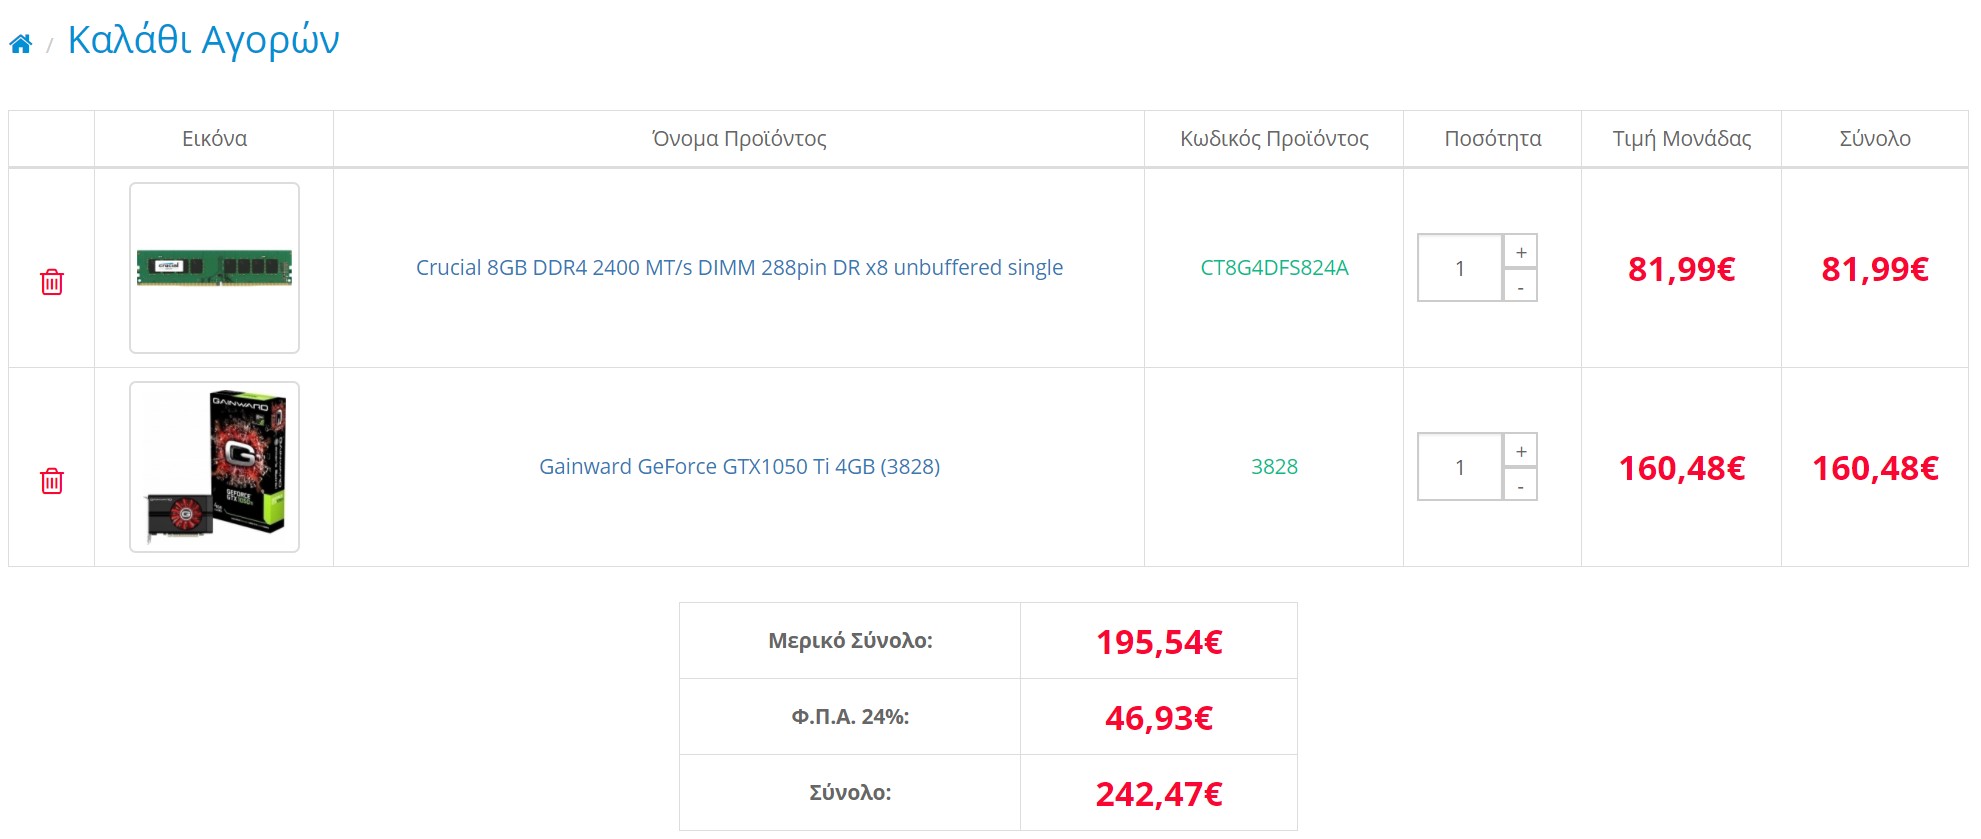Click the home icon in the breadcrumb
This screenshot has height=839, width=1981.
point(21,43)
